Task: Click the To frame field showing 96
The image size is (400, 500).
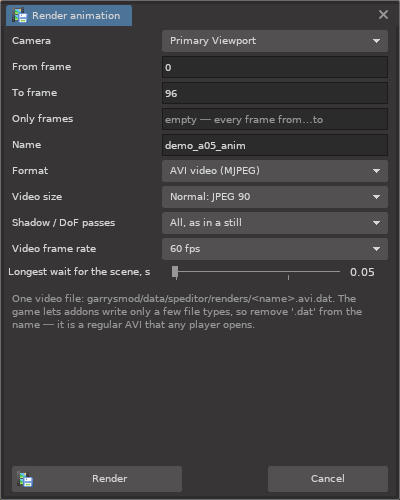Action: pyautogui.click(x=275, y=93)
